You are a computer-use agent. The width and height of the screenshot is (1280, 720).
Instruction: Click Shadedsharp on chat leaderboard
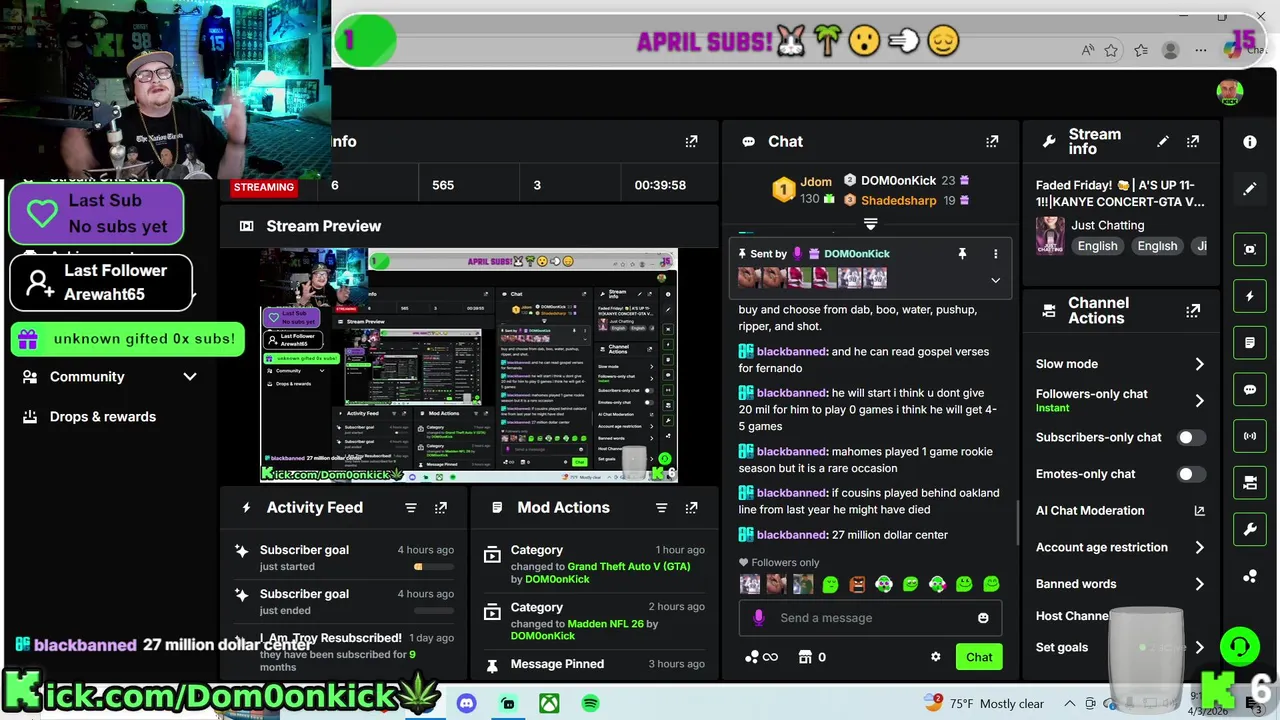898,200
